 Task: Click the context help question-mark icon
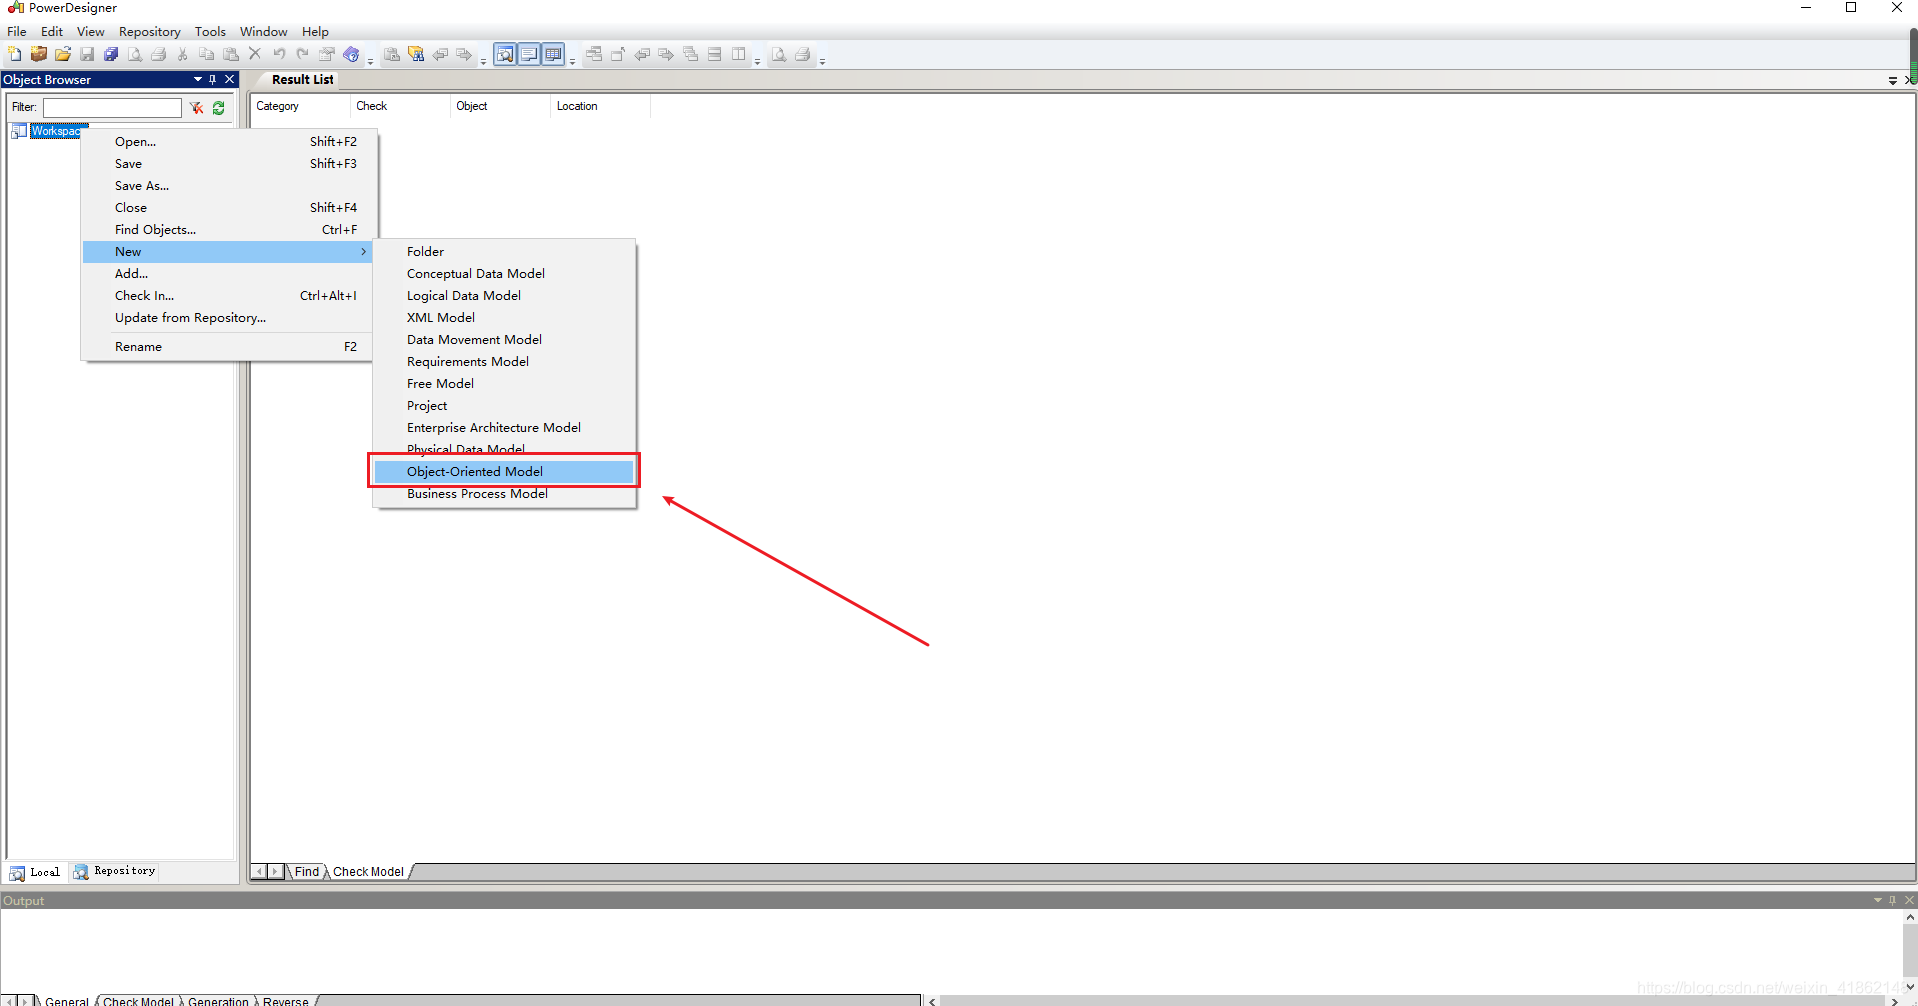[351, 54]
